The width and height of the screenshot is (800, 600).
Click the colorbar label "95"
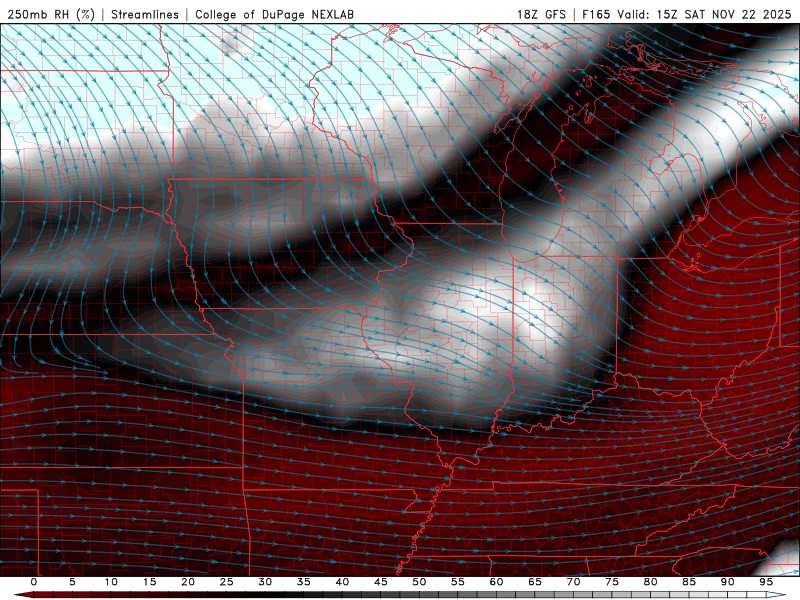tap(766, 582)
